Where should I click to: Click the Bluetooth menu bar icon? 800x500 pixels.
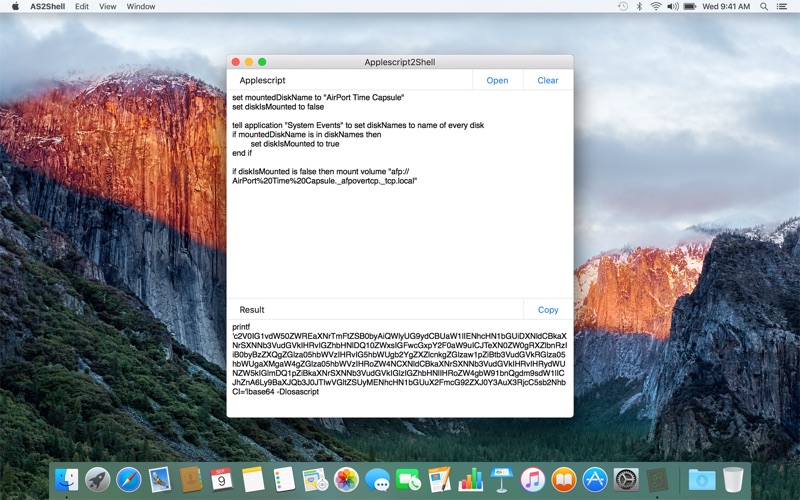[x=639, y=7]
